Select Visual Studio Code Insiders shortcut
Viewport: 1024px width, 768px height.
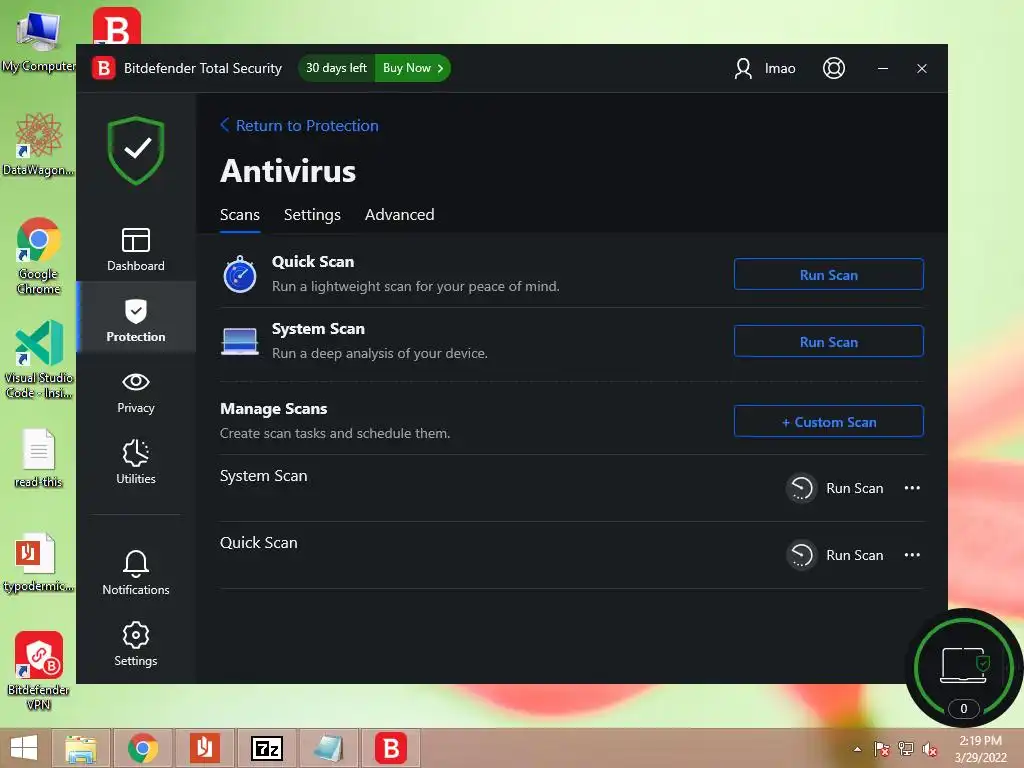coord(39,359)
